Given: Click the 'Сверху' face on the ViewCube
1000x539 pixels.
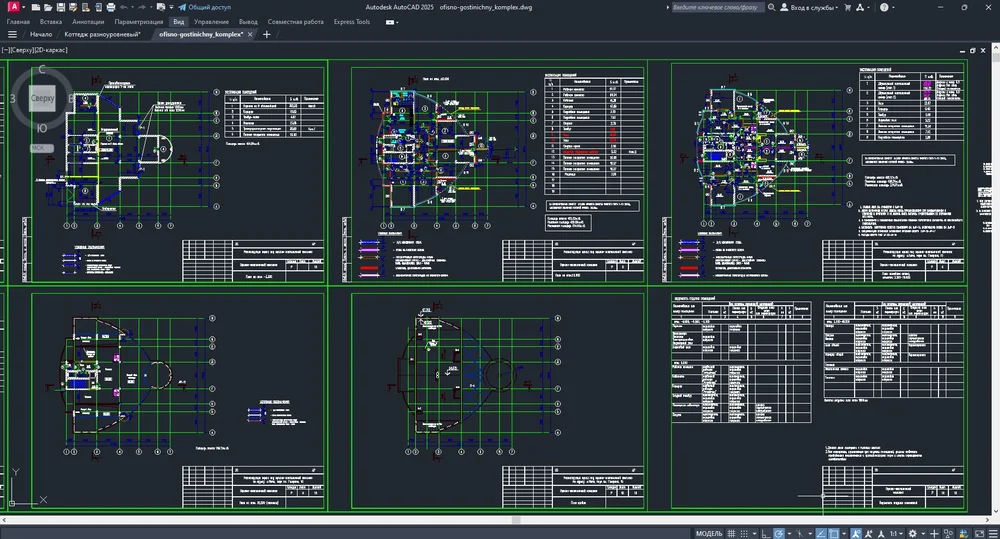Looking at the screenshot, I should click(x=42, y=98).
